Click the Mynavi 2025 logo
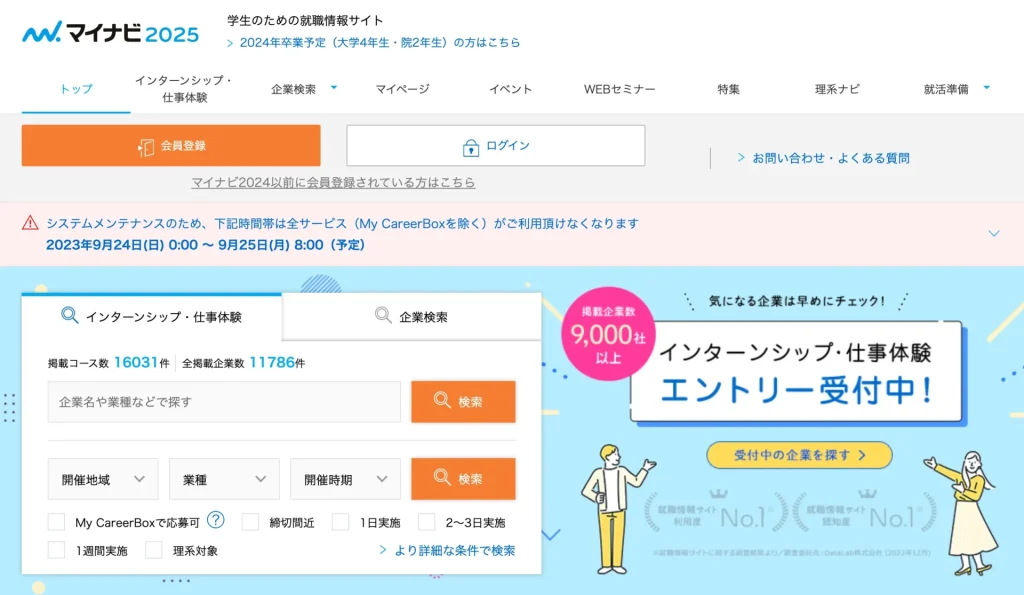Image resolution: width=1024 pixels, height=595 pixels. pos(110,33)
